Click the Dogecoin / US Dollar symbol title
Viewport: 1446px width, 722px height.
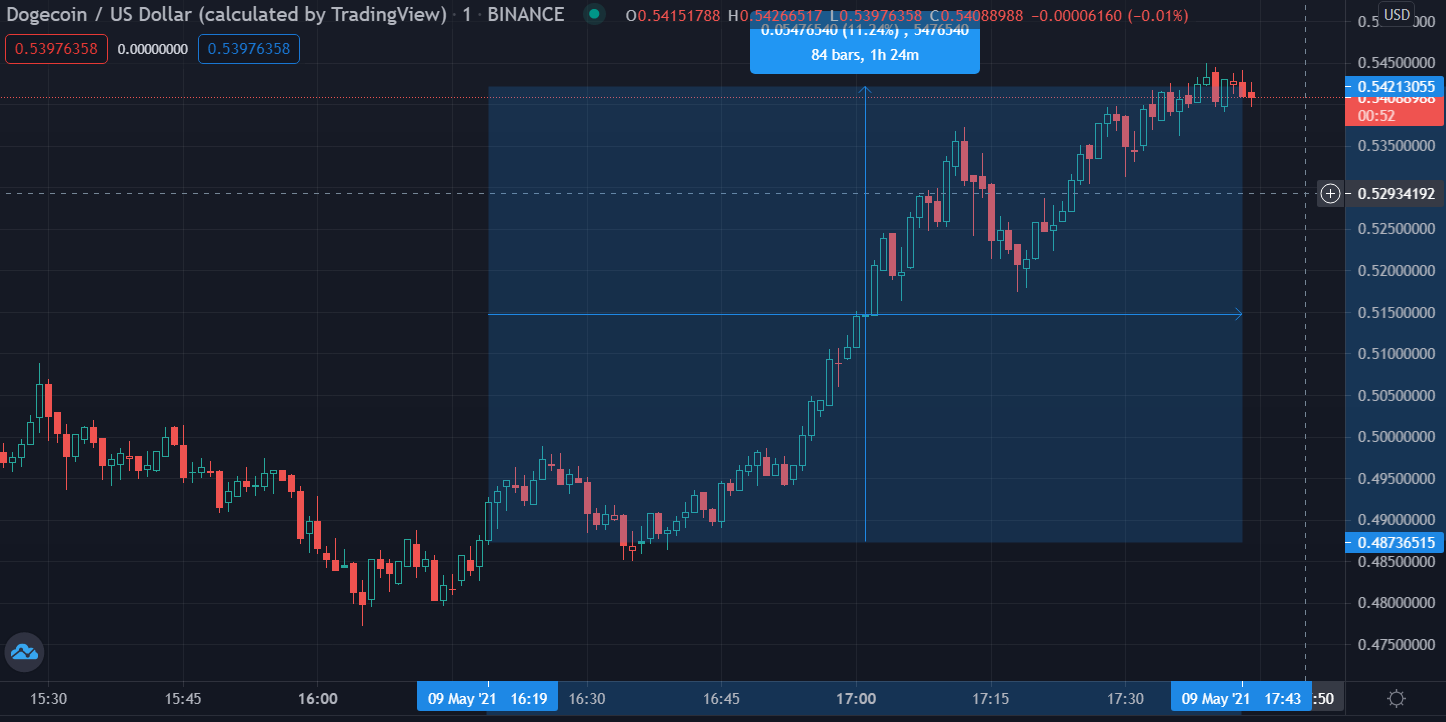pyautogui.click(x=226, y=15)
